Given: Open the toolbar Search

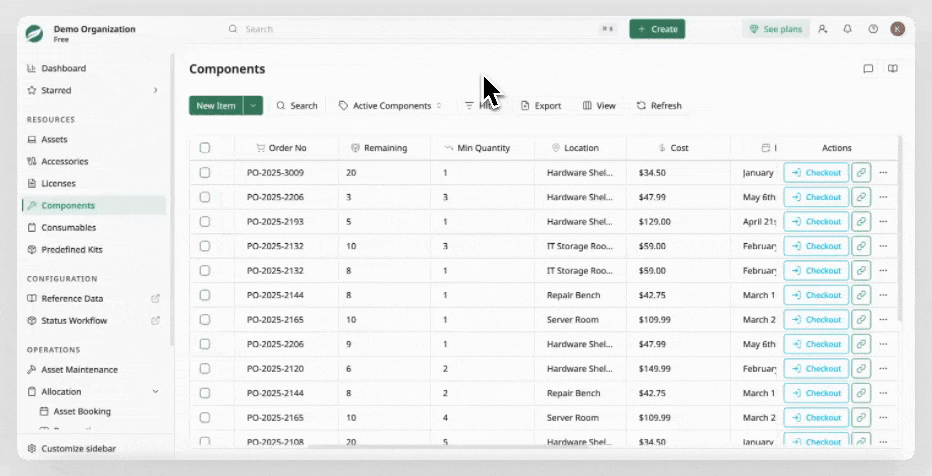Looking at the screenshot, I should [x=297, y=106].
